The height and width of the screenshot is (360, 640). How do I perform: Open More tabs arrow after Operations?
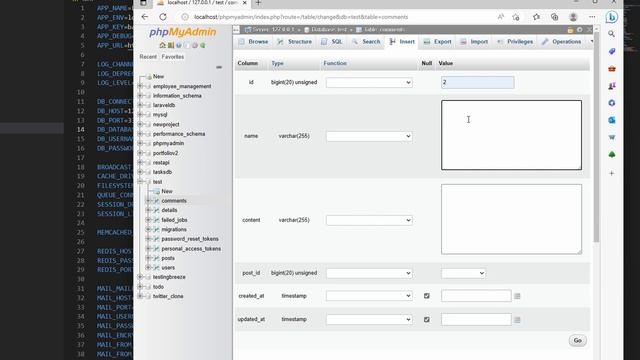[591, 42]
